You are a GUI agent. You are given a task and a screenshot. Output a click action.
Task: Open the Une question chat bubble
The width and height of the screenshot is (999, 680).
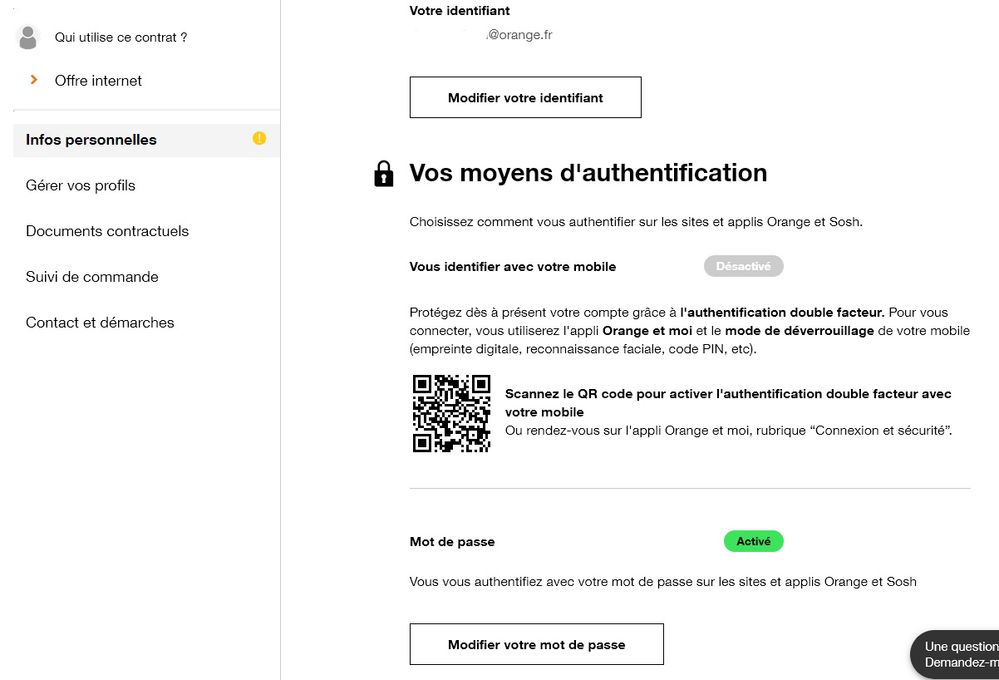click(x=955, y=655)
